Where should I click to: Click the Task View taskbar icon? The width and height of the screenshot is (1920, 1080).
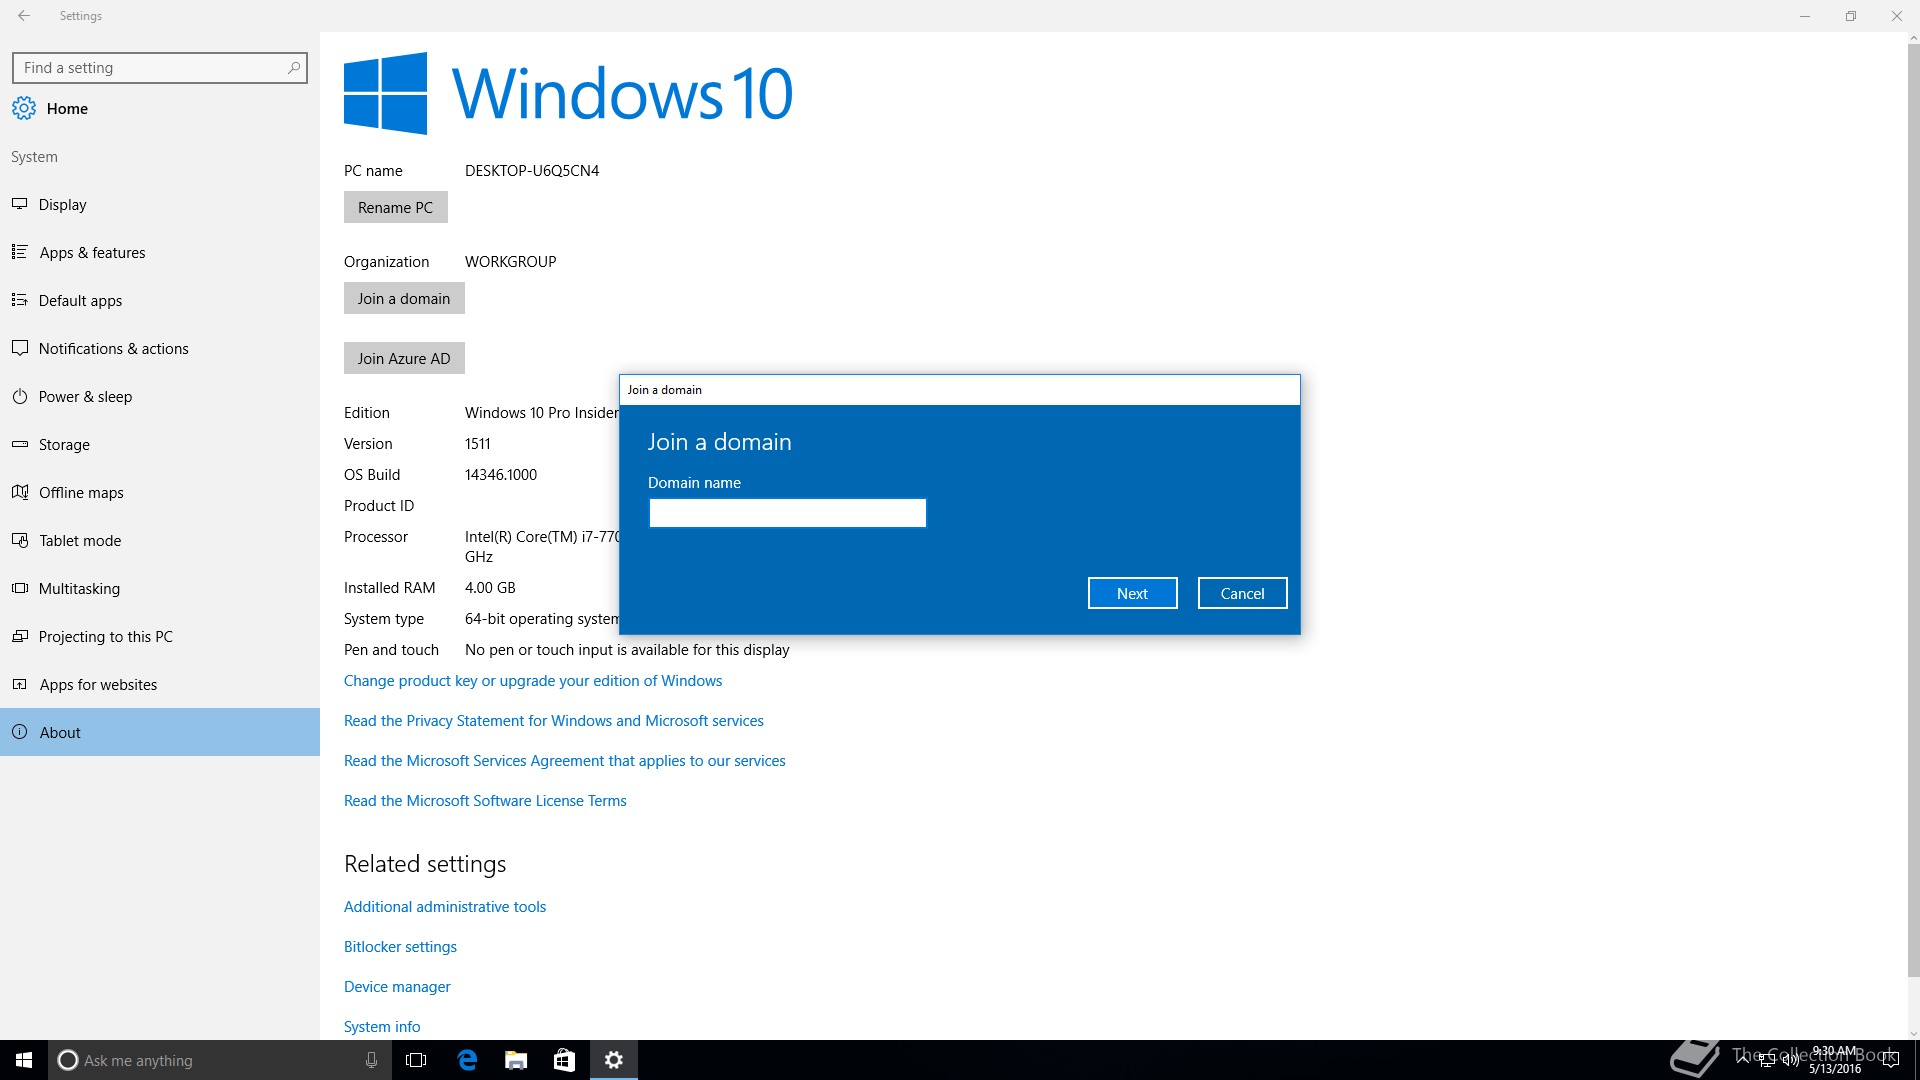click(416, 1060)
